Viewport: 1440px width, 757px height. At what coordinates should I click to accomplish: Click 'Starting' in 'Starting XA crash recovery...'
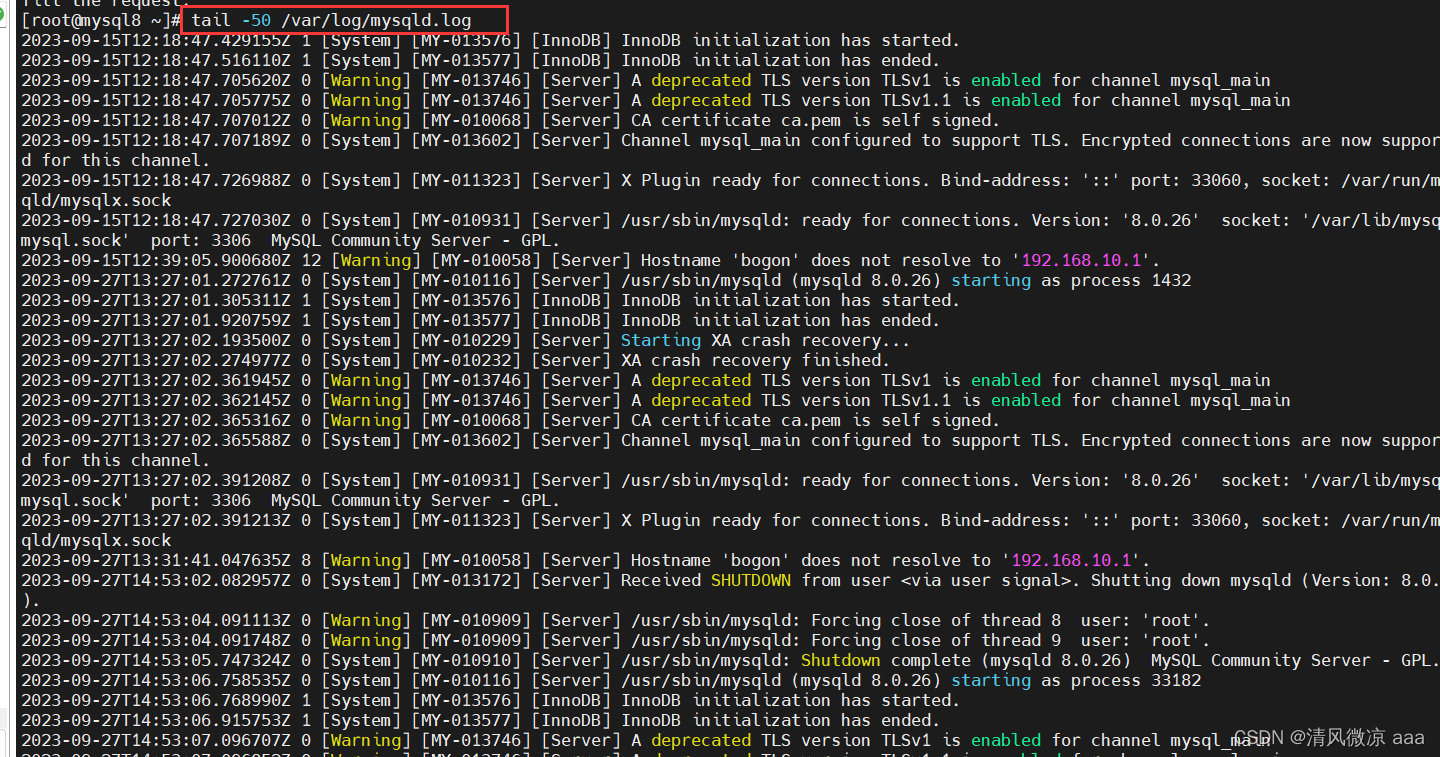click(x=661, y=340)
